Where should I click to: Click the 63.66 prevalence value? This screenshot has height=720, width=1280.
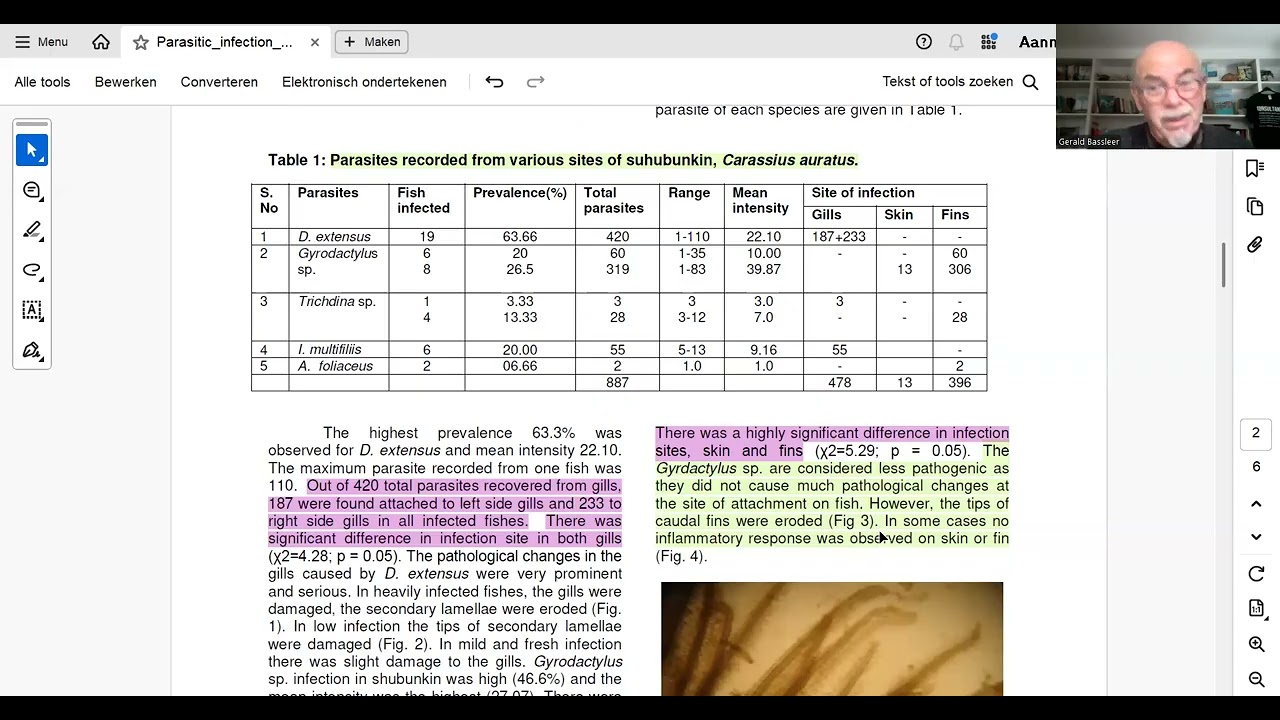tap(520, 237)
